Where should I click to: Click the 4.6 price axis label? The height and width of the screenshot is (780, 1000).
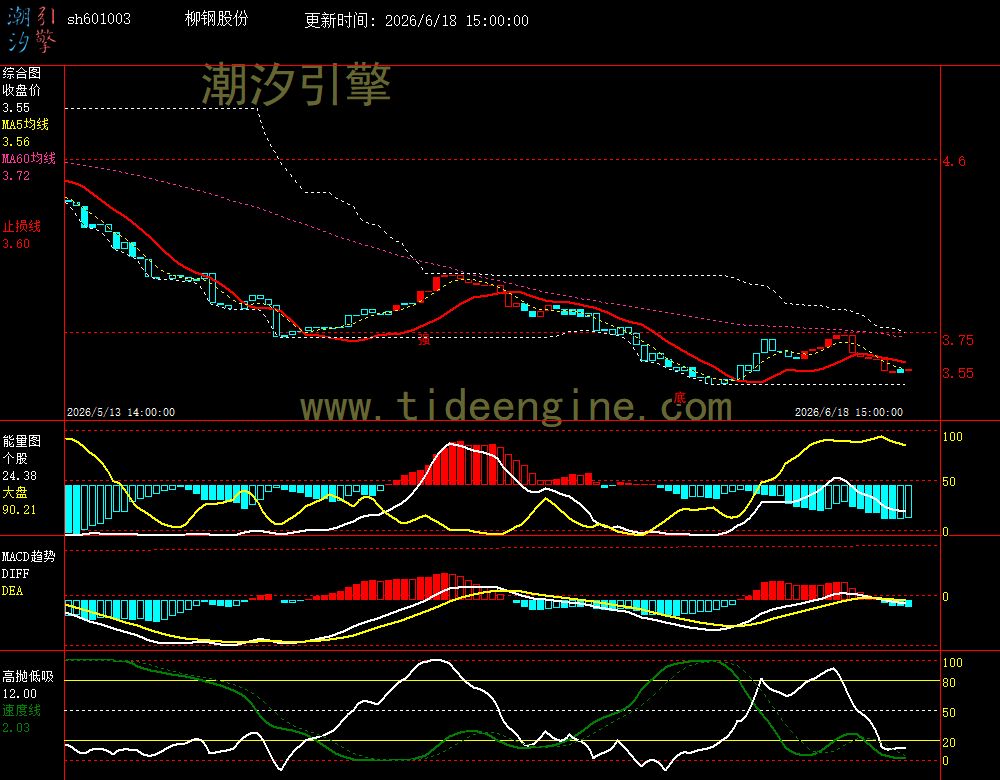point(954,161)
